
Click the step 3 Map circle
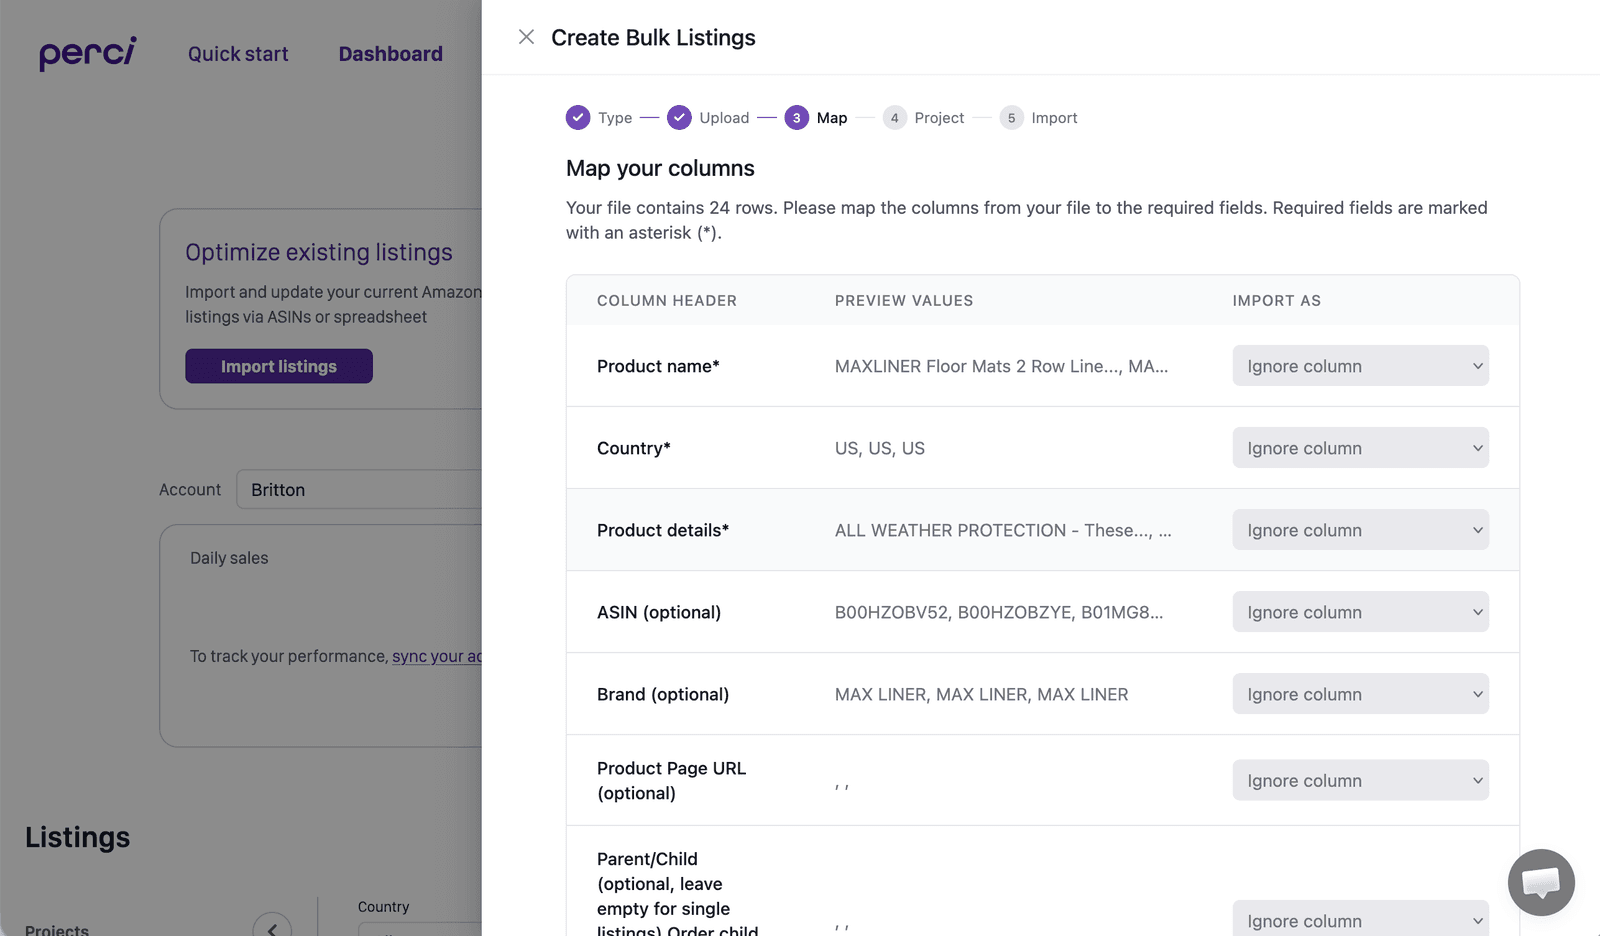point(796,118)
